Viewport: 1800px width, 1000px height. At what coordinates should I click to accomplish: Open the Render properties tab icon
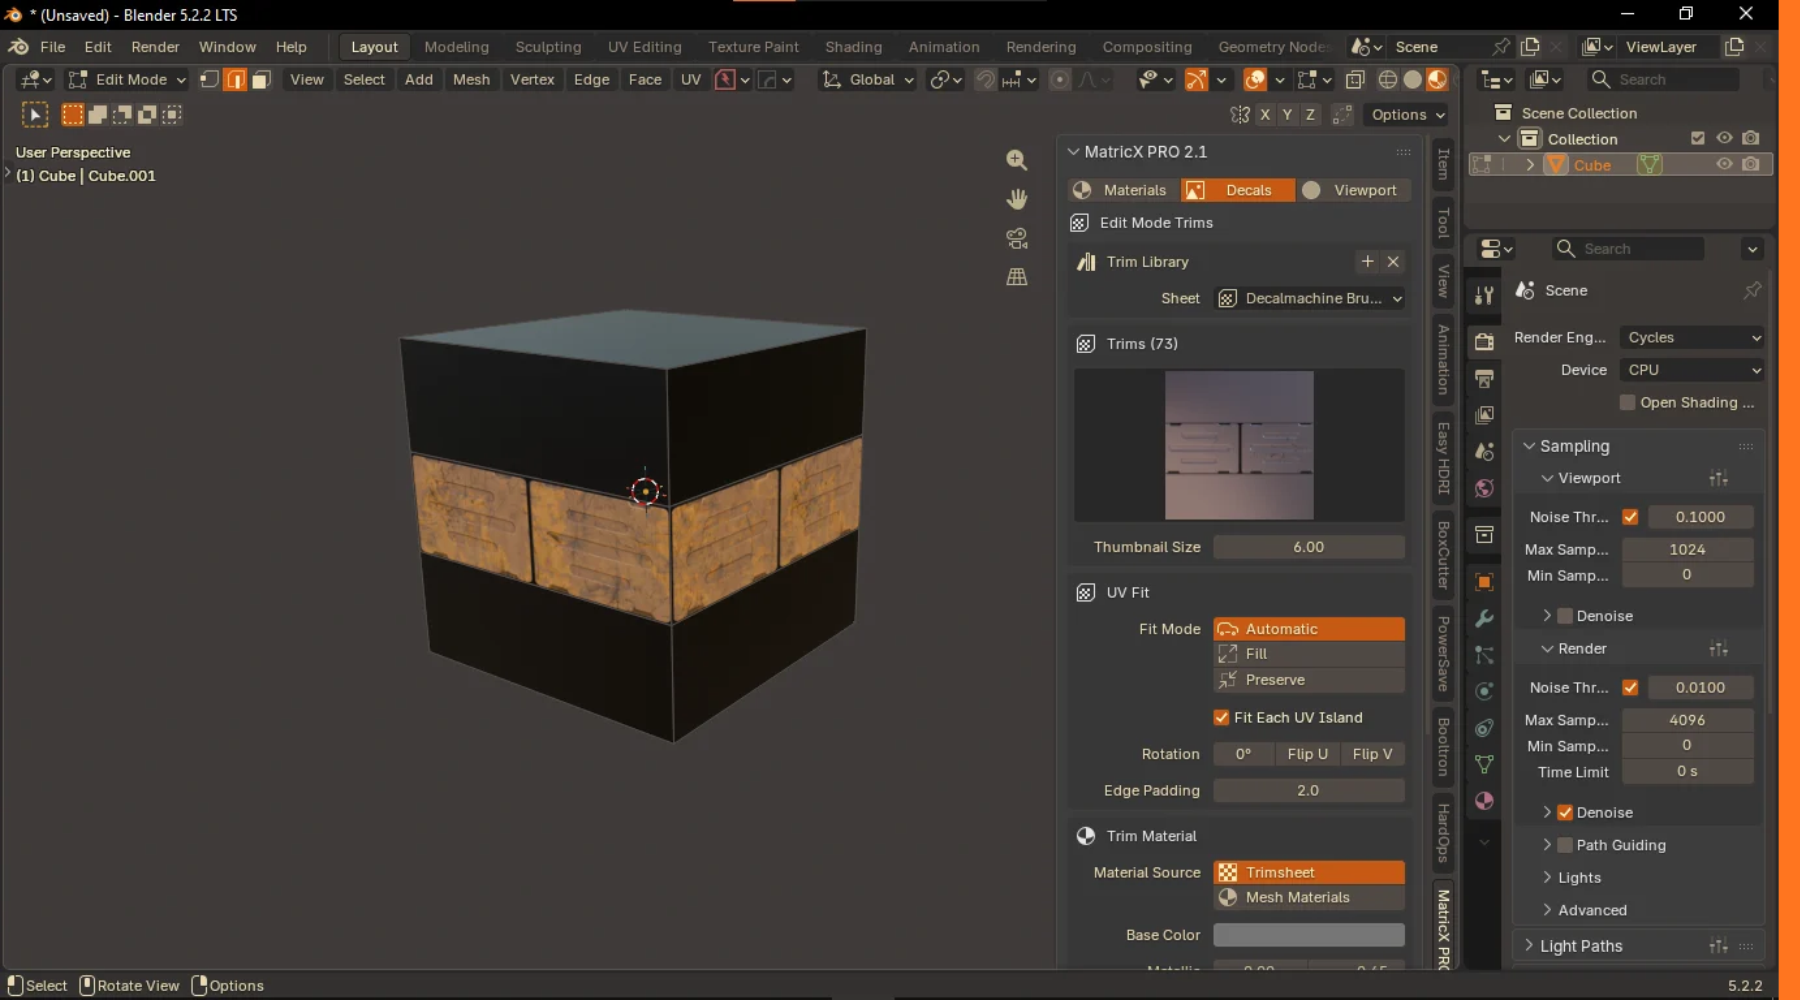pos(1484,342)
